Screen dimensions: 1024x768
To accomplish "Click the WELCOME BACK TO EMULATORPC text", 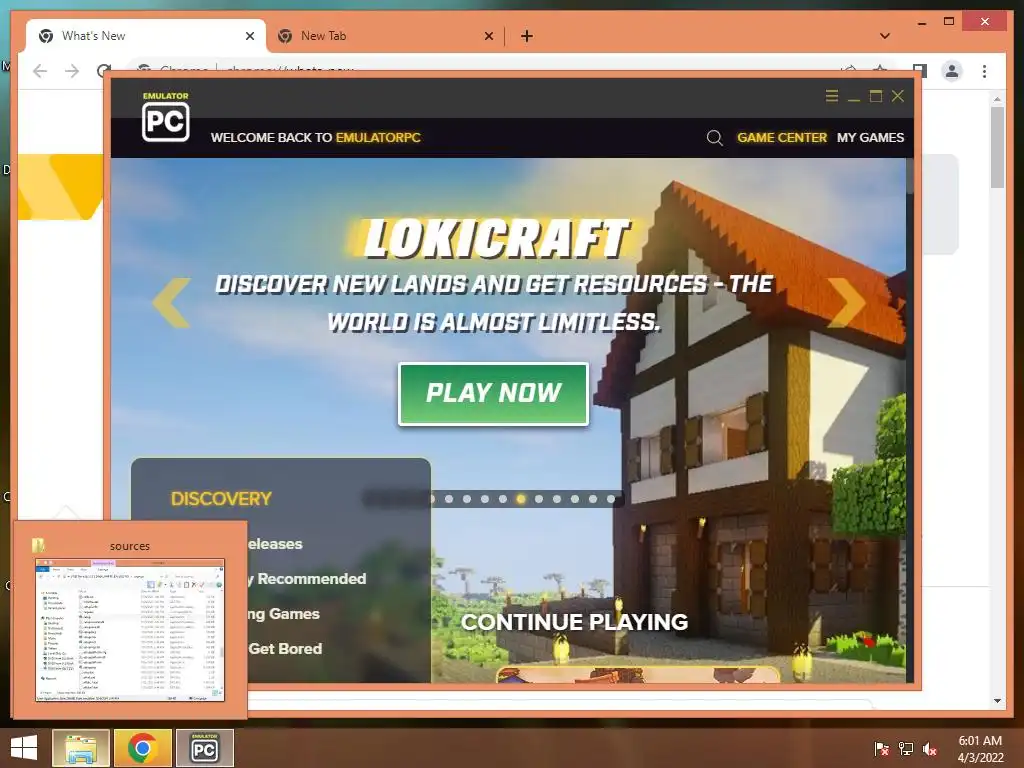I will click(315, 138).
